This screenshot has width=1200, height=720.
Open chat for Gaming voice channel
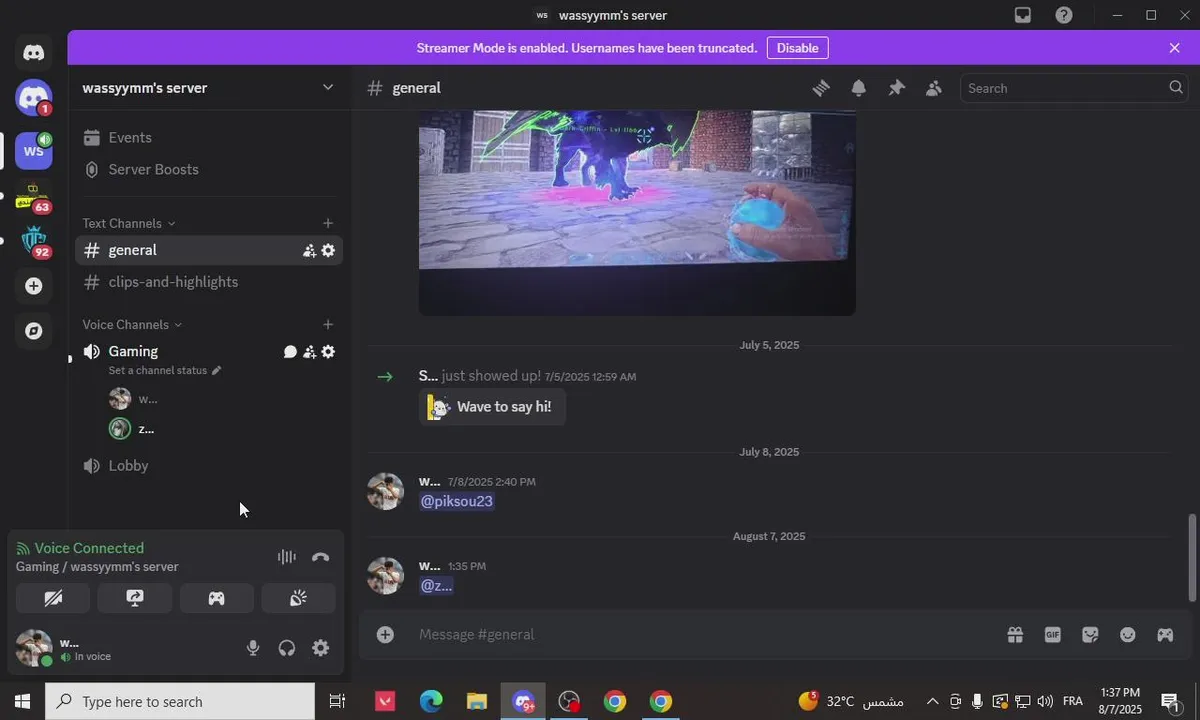tap(290, 352)
